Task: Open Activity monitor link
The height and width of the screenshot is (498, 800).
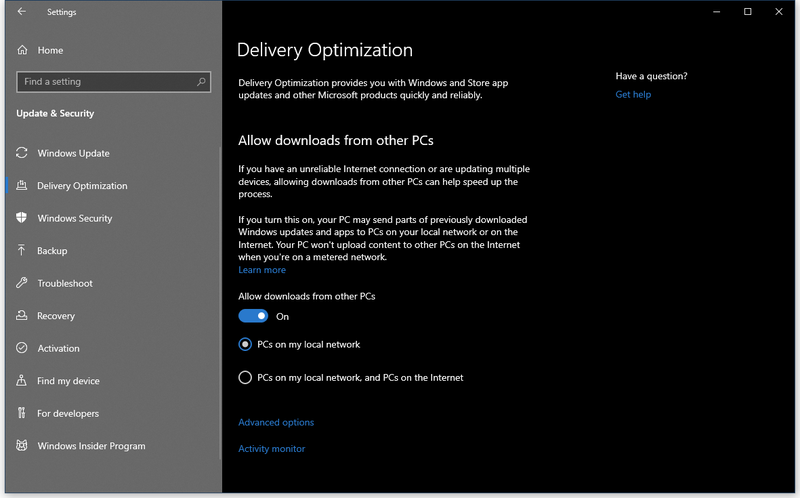Action: click(x=271, y=449)
